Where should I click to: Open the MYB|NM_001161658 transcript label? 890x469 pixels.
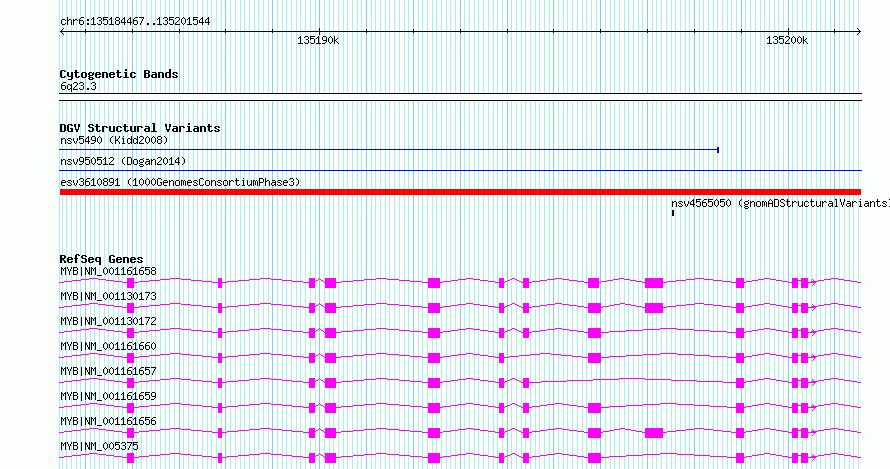pyautogui.click(x=108, y=271)
